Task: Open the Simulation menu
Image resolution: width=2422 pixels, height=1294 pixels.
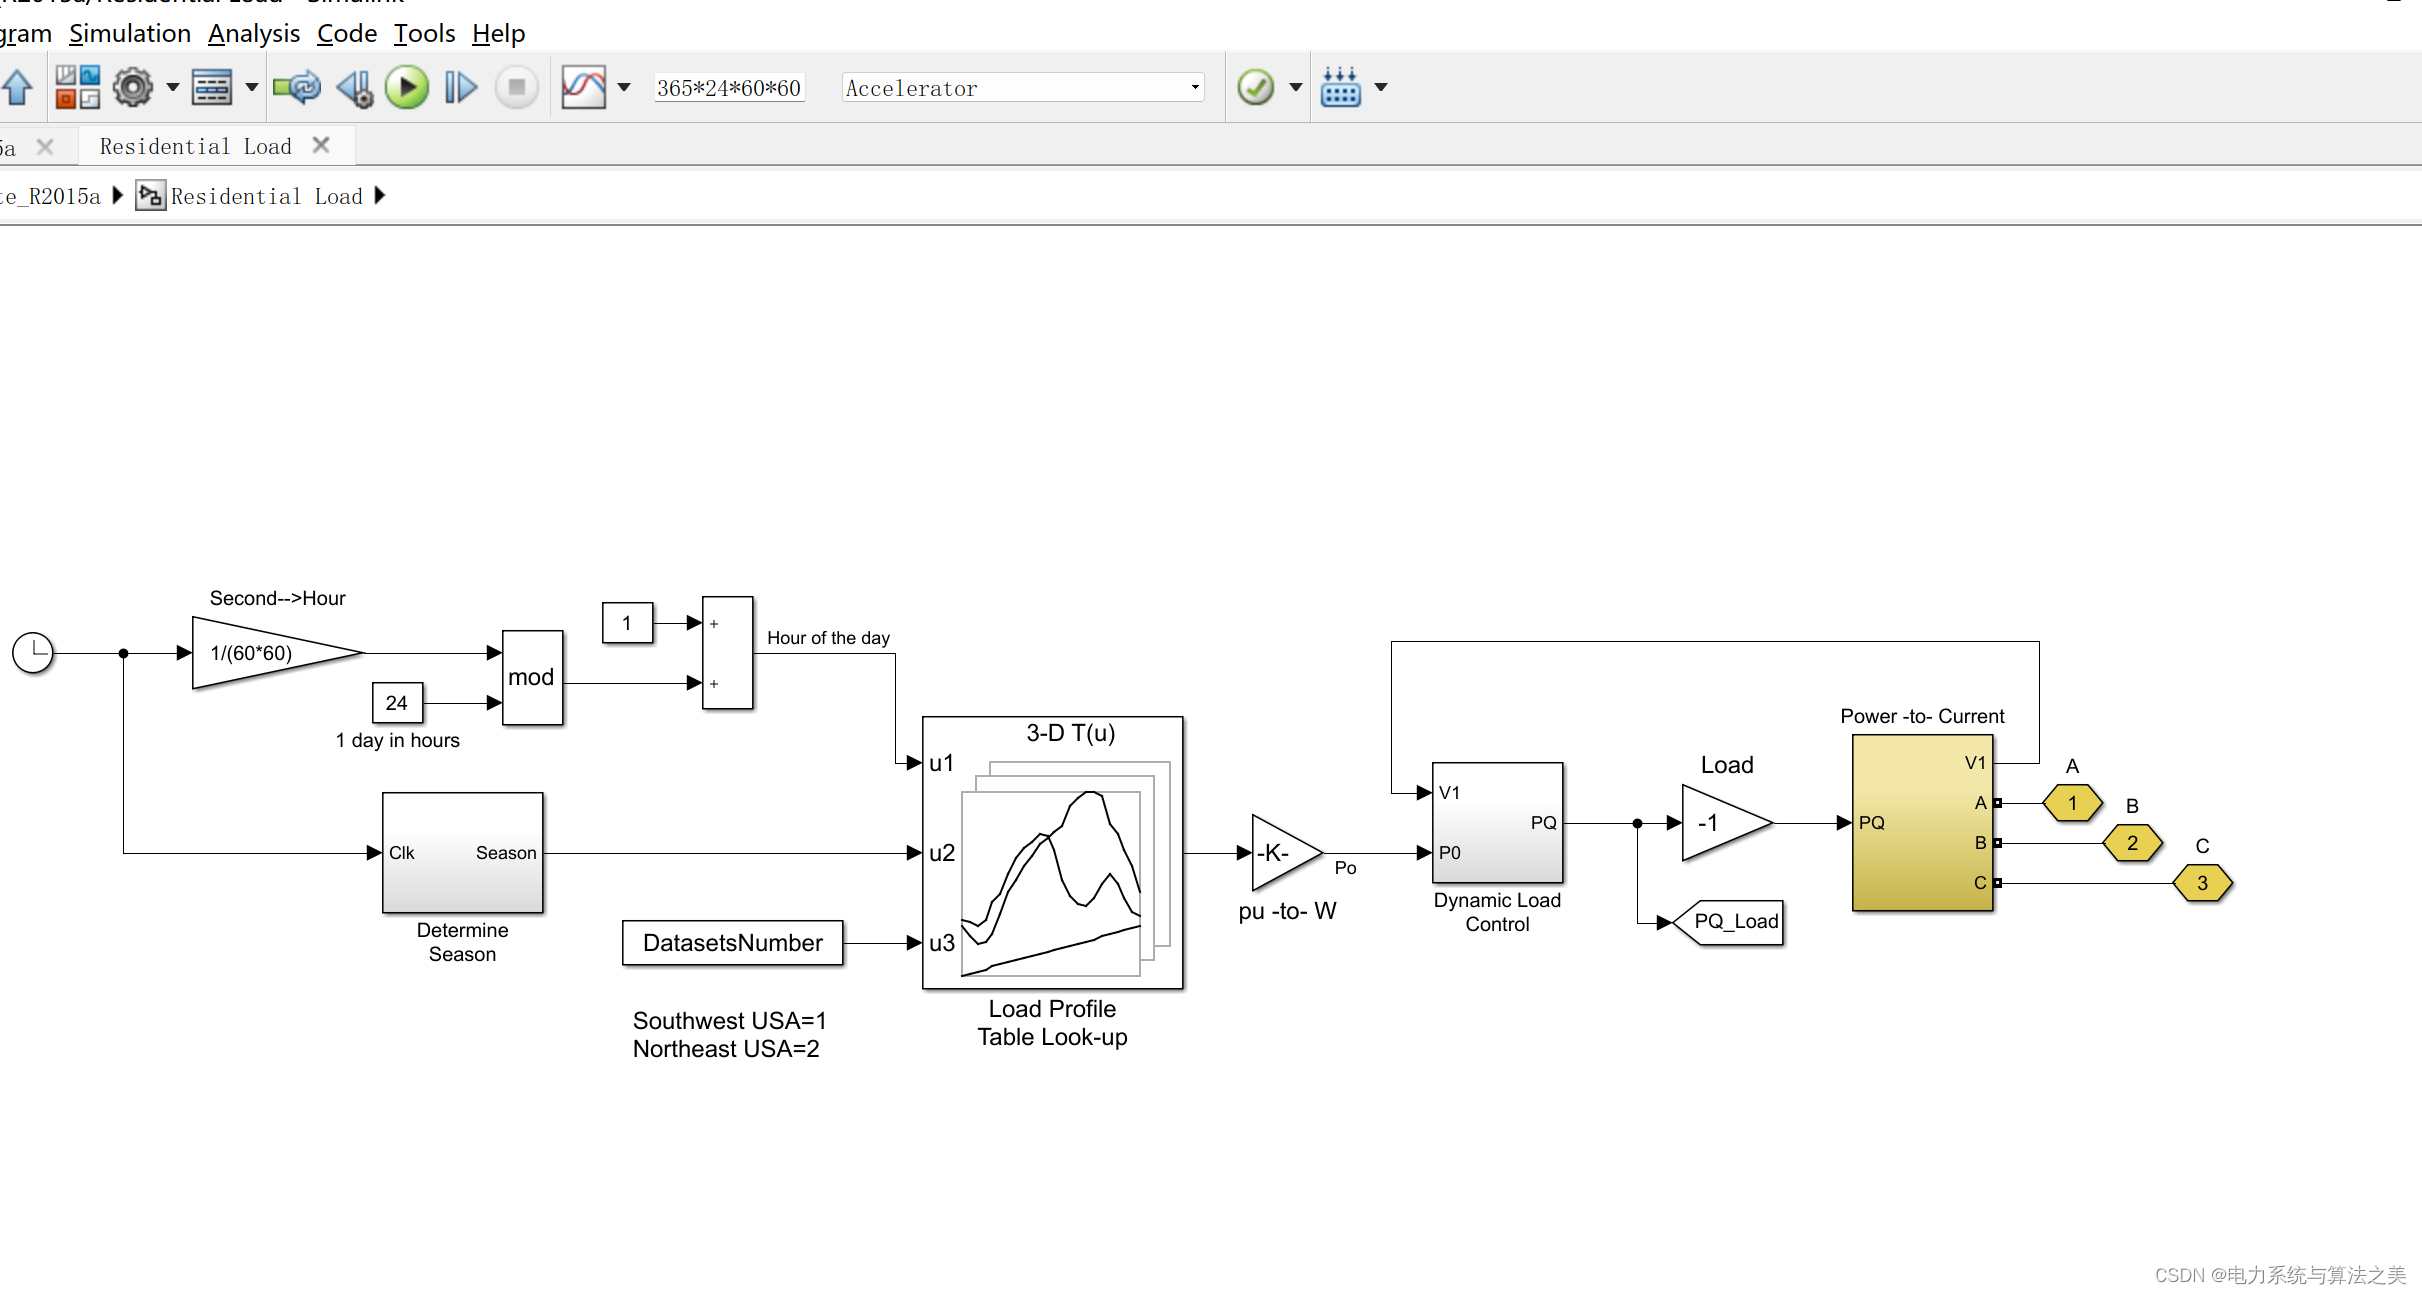Action: click(130, 33)
